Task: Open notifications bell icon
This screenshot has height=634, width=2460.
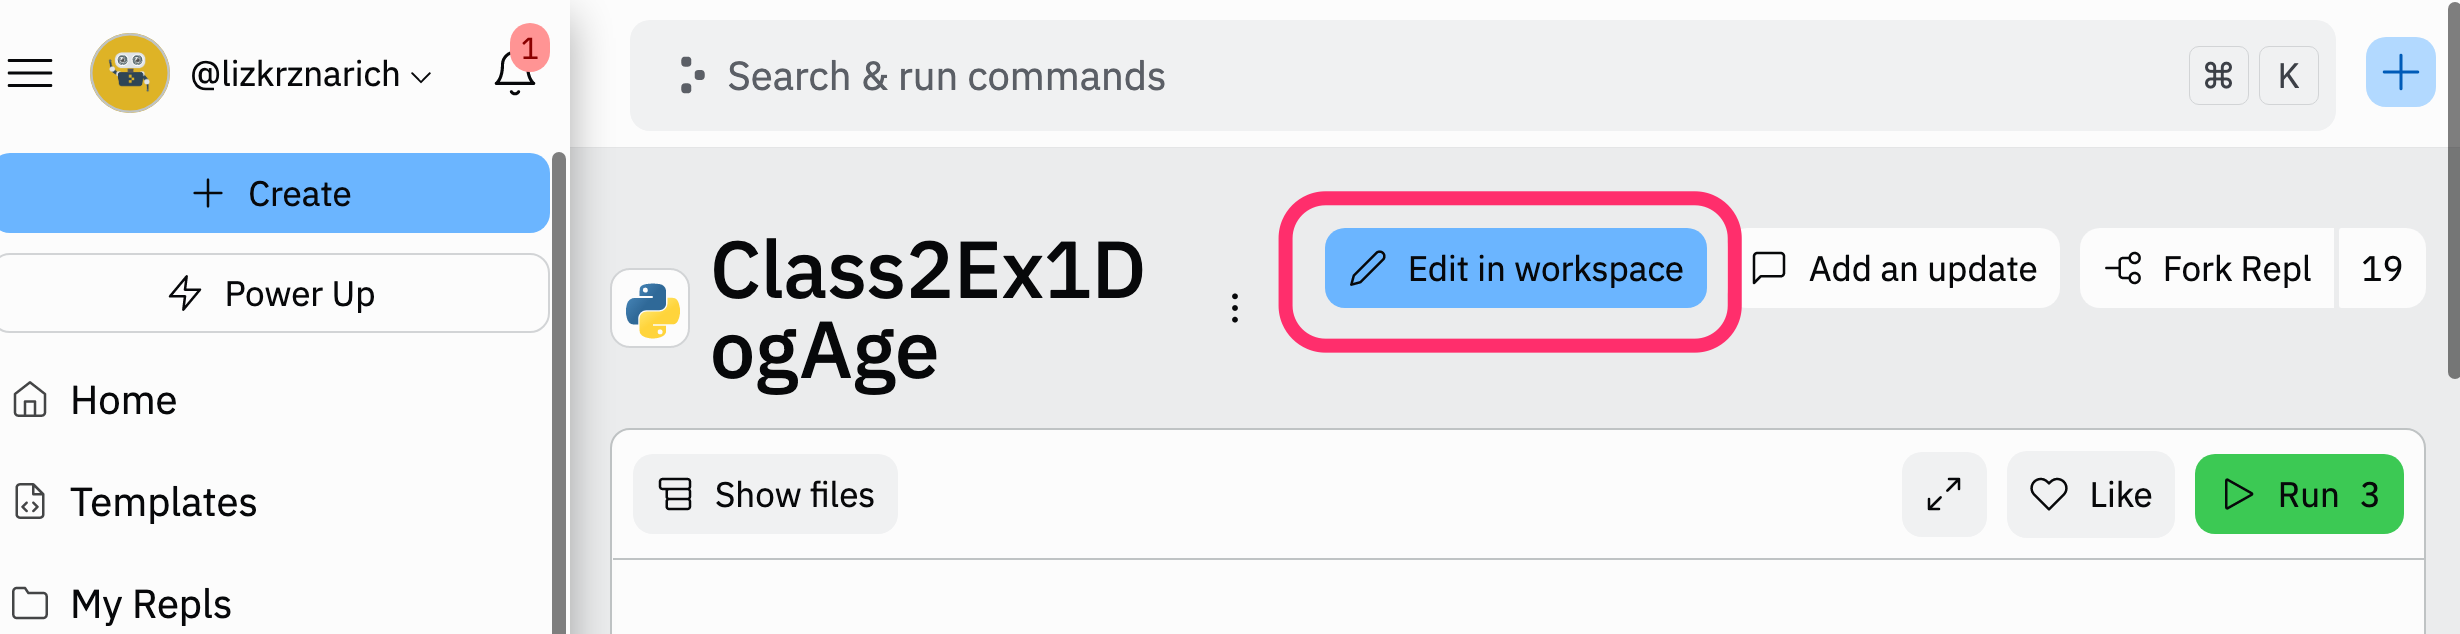Action: coord(515,73)
